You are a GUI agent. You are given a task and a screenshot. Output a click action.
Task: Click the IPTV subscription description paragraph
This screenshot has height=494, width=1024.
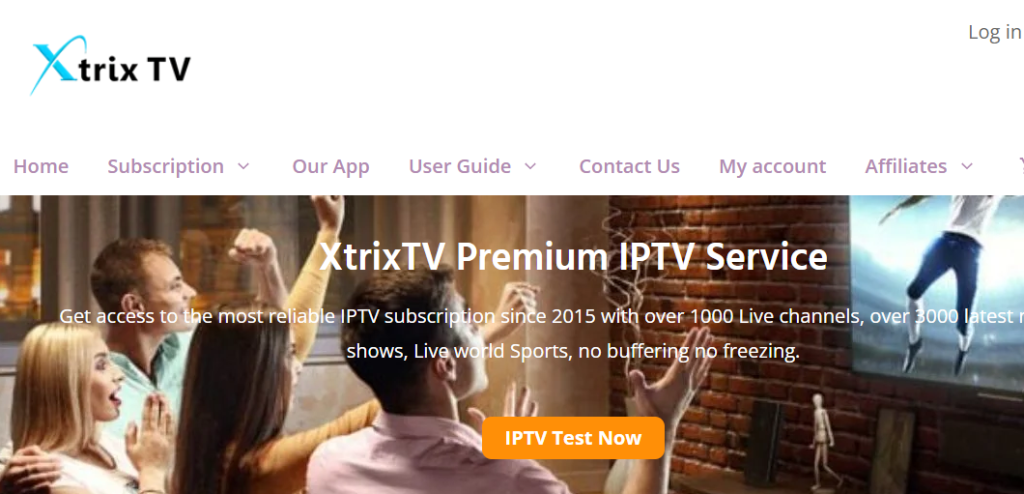[x=541, y=334]
